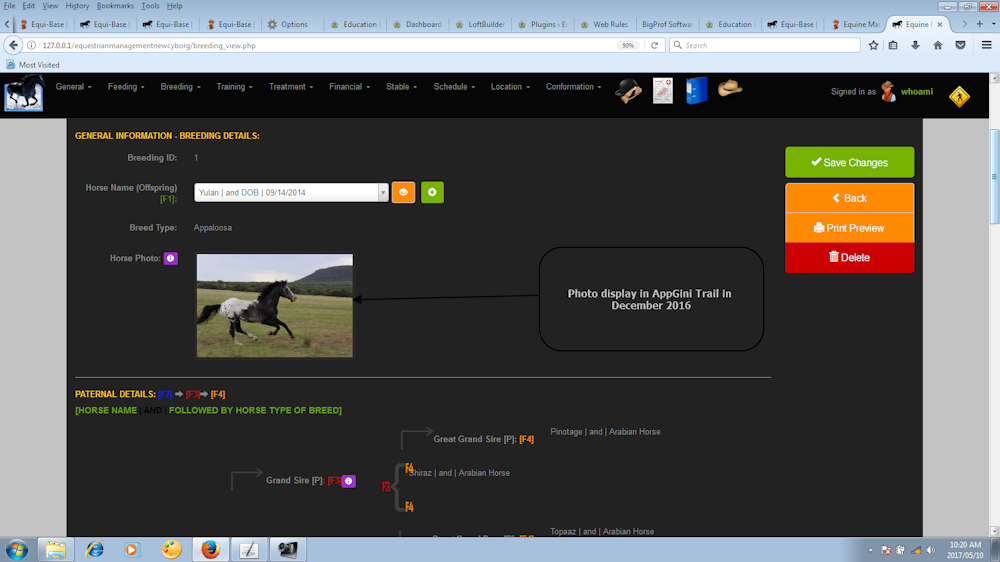
Task: Expand the General navigation menu
Action: 73,87
